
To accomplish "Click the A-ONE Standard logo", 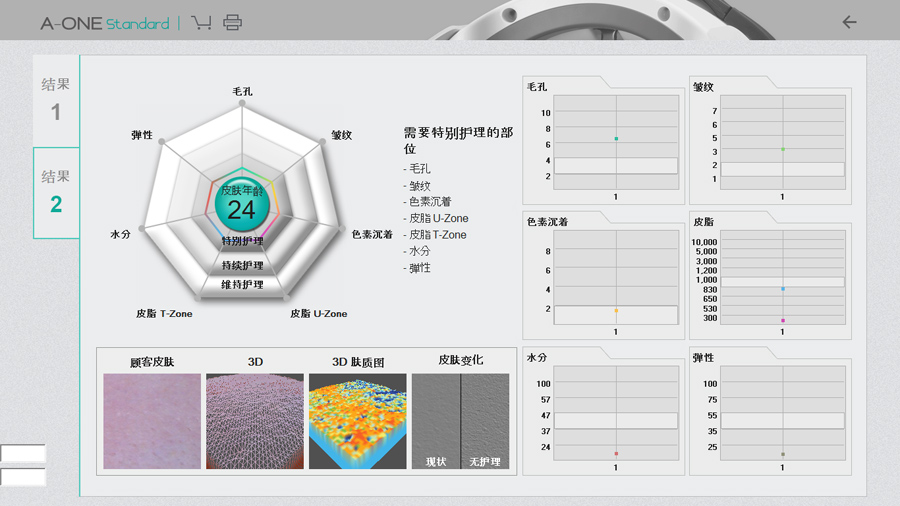I will 105,23.
